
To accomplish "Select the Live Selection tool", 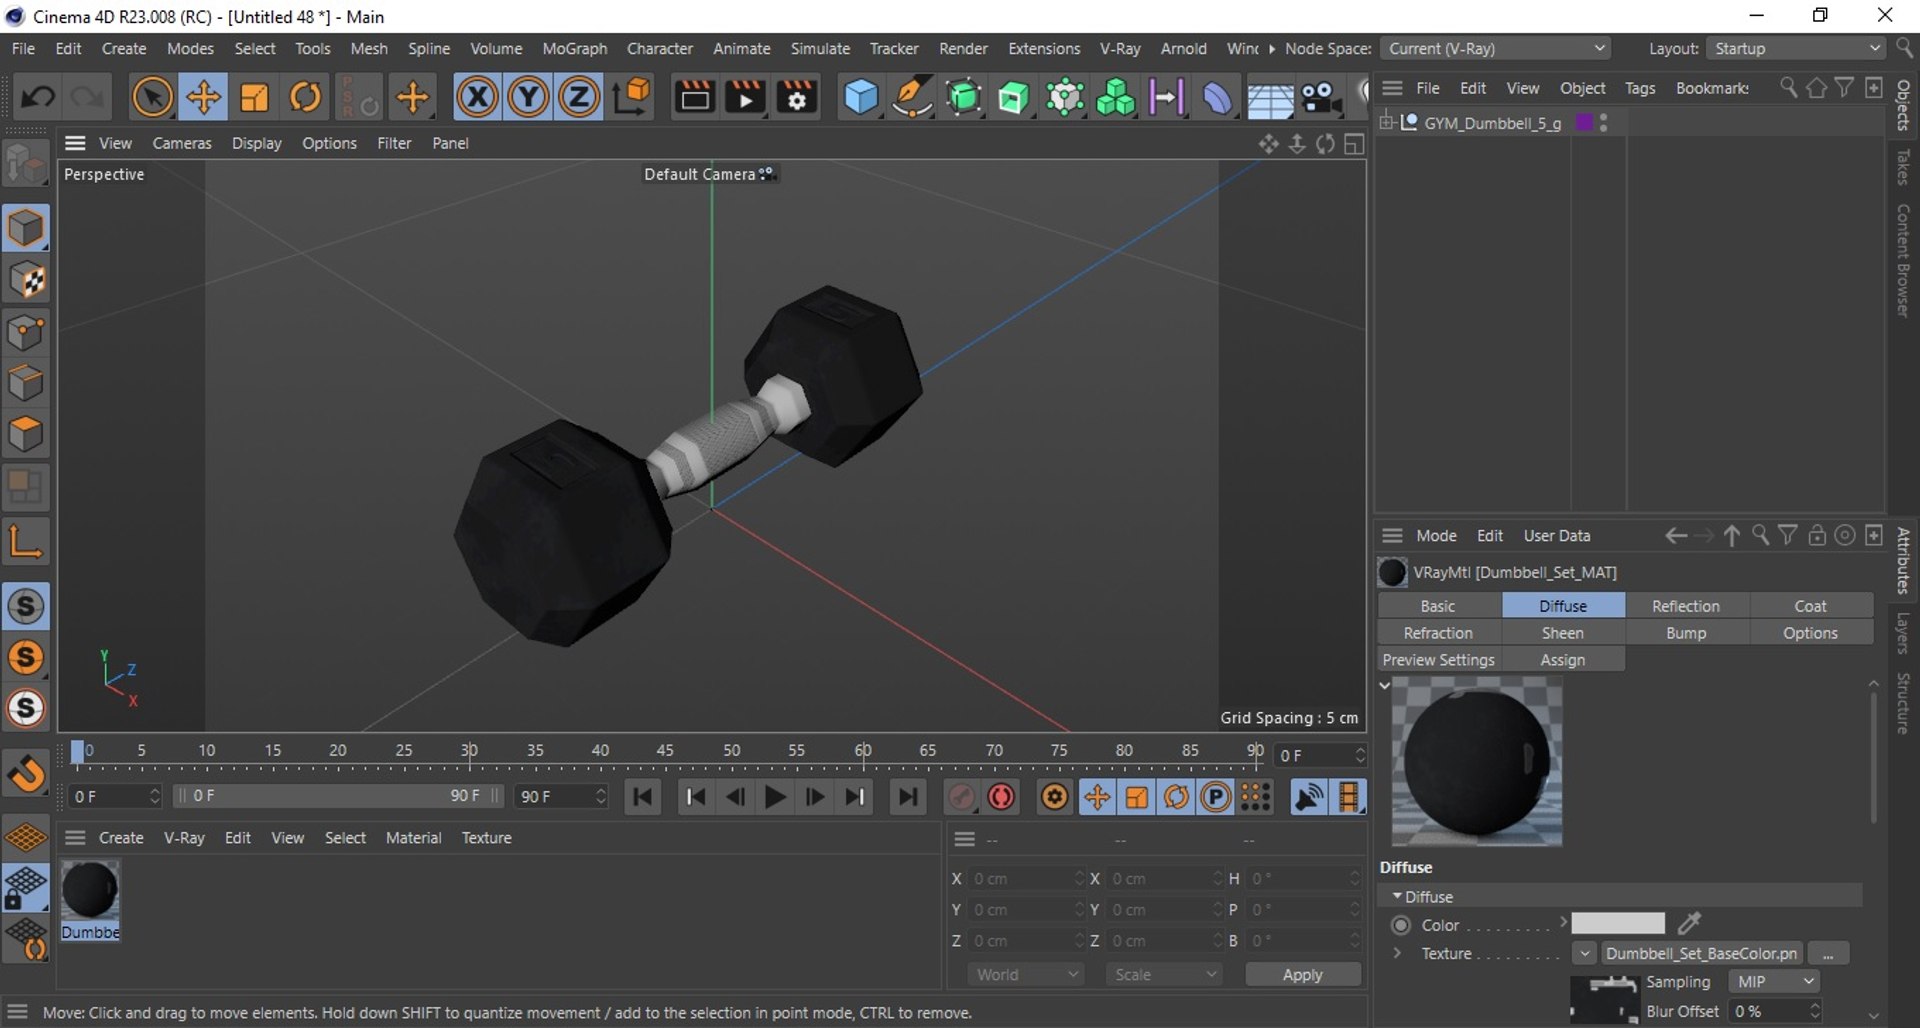I will pos(152,97).
